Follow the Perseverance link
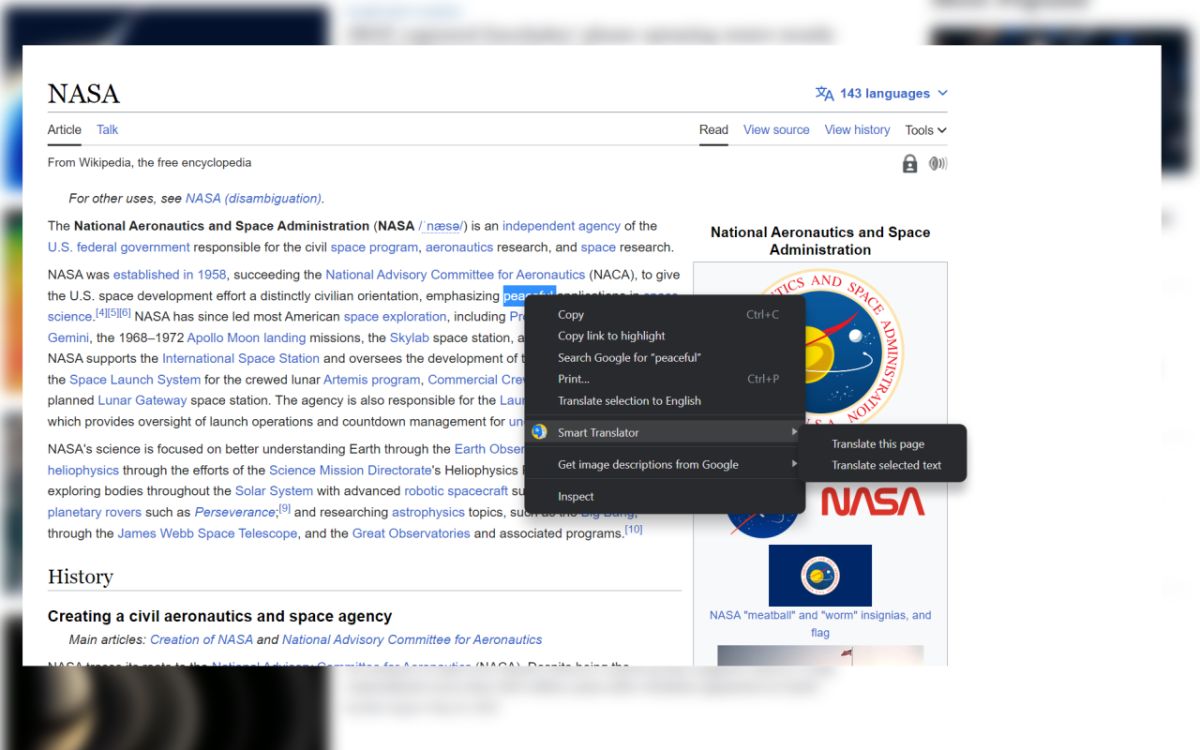 [235, 512]
